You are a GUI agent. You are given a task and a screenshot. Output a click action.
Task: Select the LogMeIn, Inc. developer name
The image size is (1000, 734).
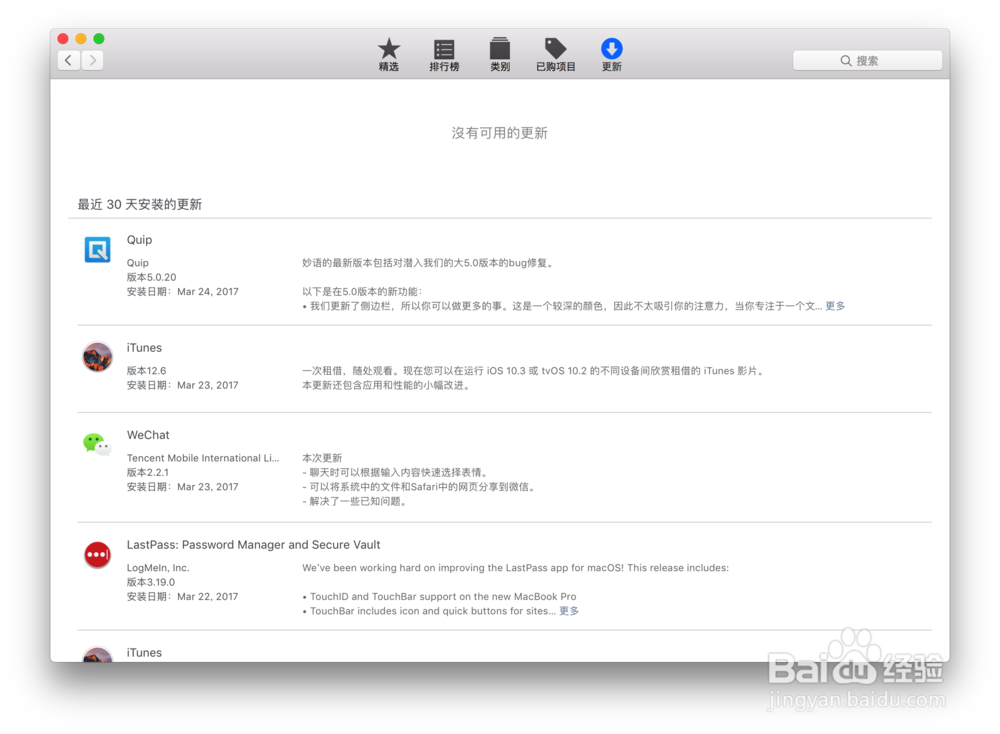click(x=158, y=568)
